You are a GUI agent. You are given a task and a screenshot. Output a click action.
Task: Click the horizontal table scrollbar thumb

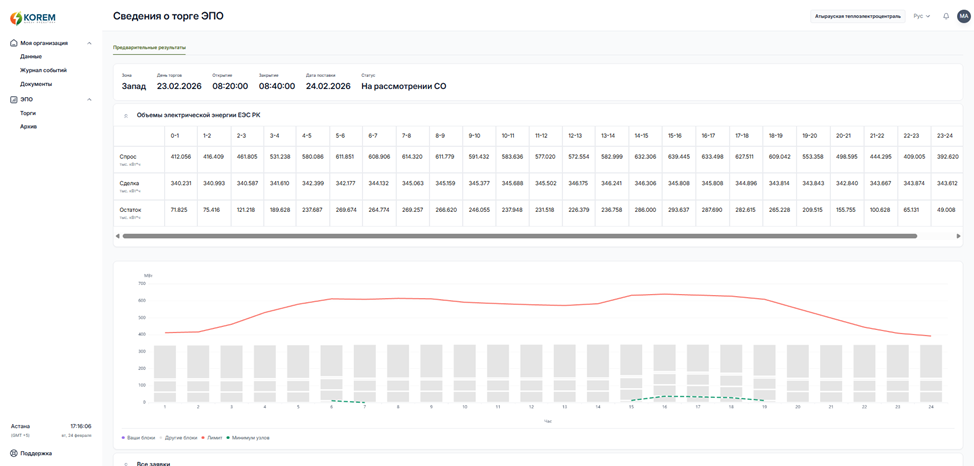pyautogui.click(x=520, y=236)
